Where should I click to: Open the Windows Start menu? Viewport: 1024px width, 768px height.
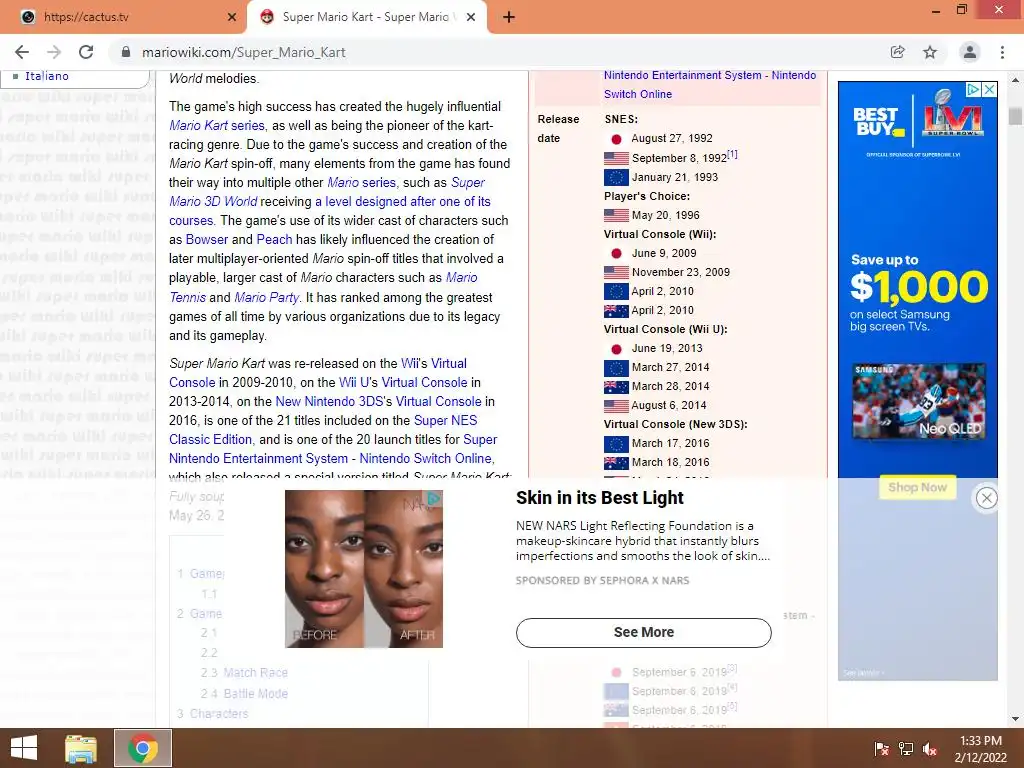(x=24, y=748)
